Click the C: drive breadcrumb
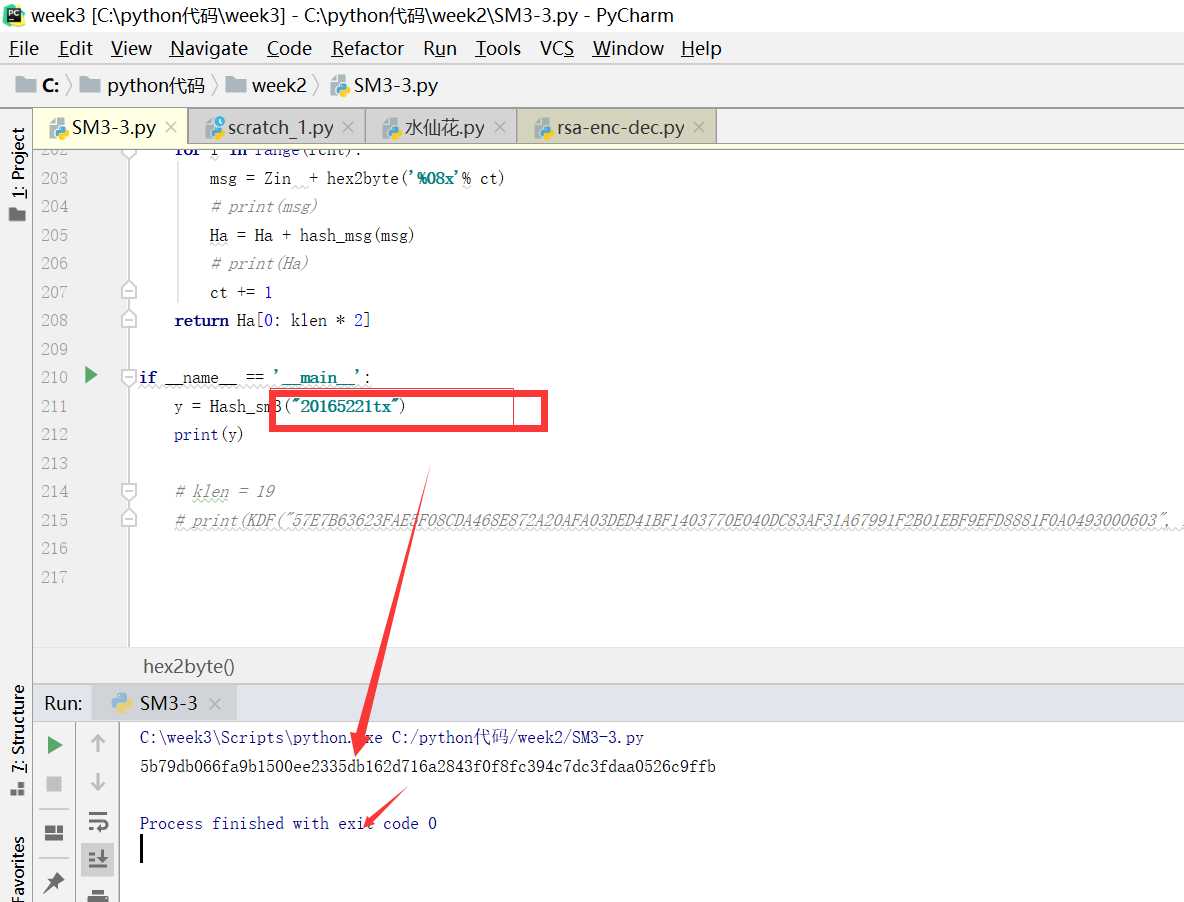 [x=38, y=85]
